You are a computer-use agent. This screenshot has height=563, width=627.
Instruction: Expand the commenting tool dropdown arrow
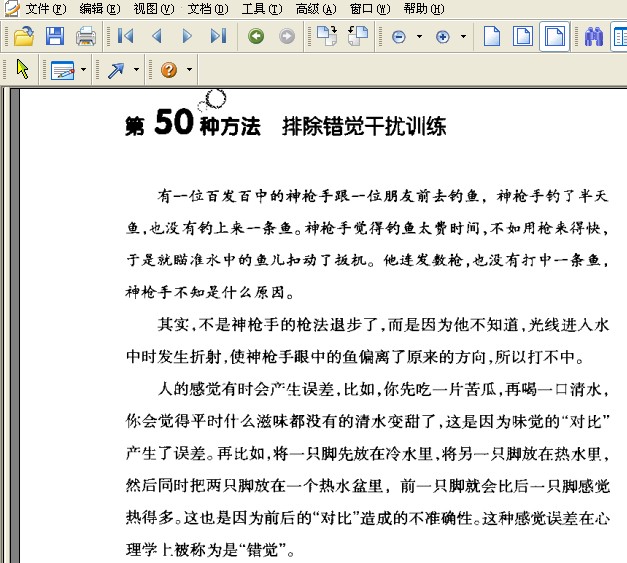tap(83, 69)
